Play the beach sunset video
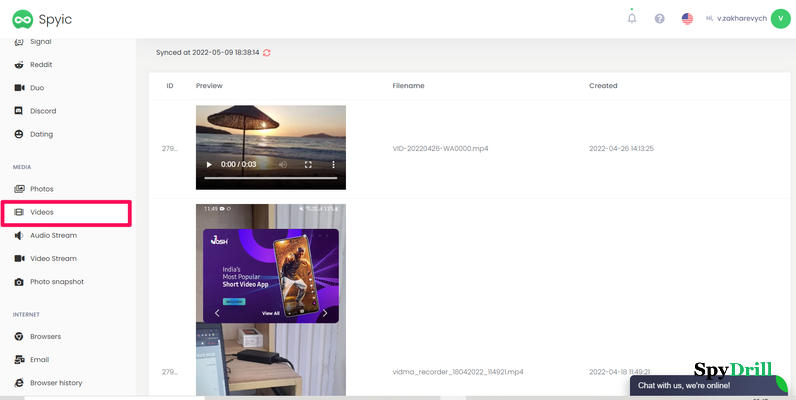 (x=208, y=164)
